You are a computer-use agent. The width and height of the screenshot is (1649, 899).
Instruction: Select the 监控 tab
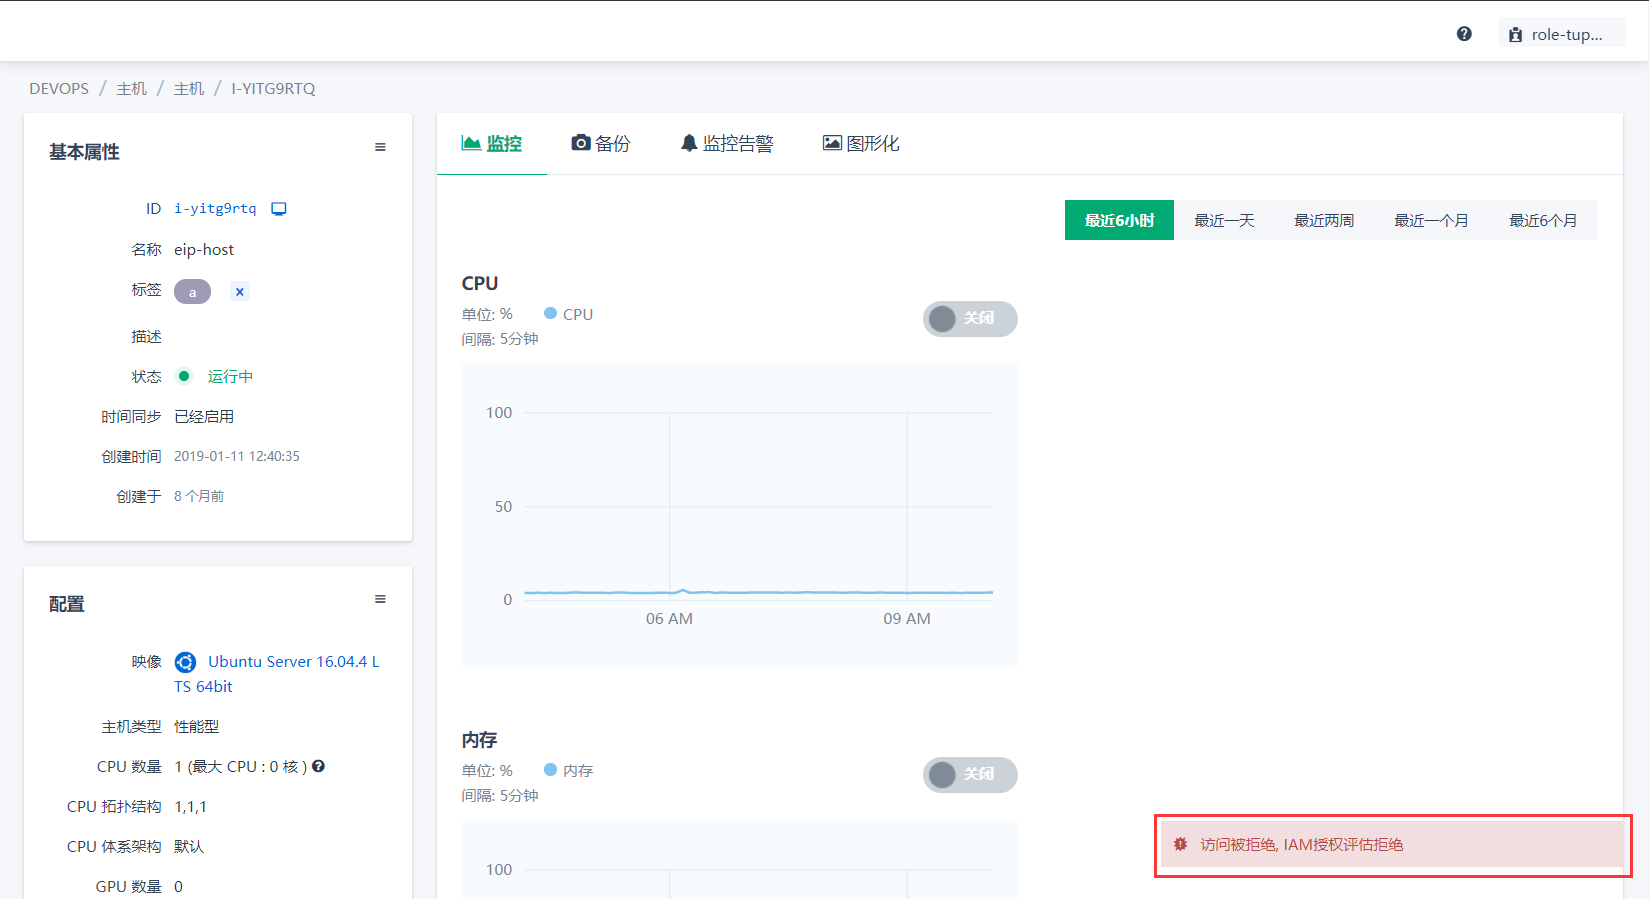[x=492, y=144]
